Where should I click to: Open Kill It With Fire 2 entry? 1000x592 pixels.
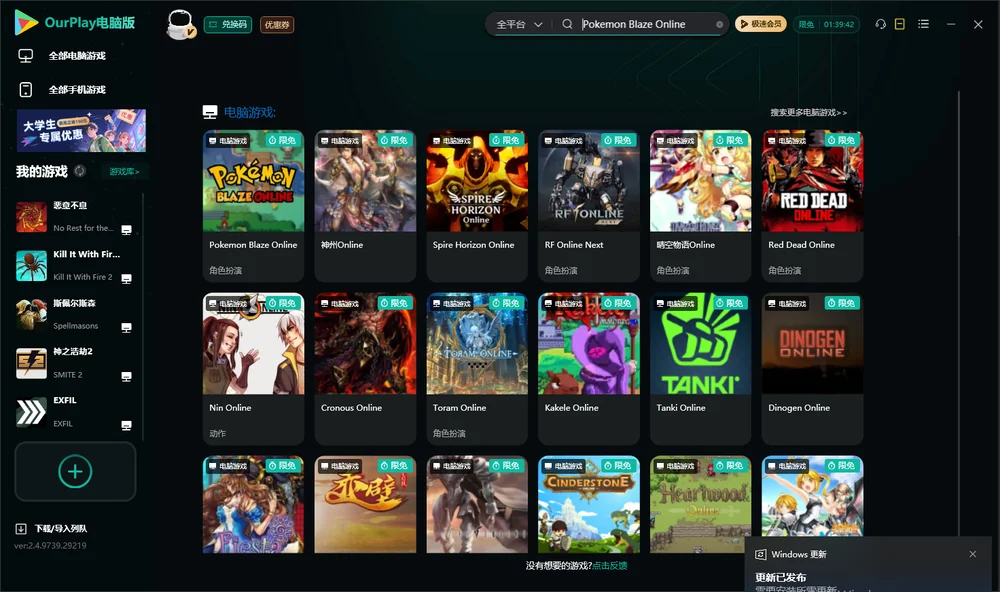(x=74, y=265)
